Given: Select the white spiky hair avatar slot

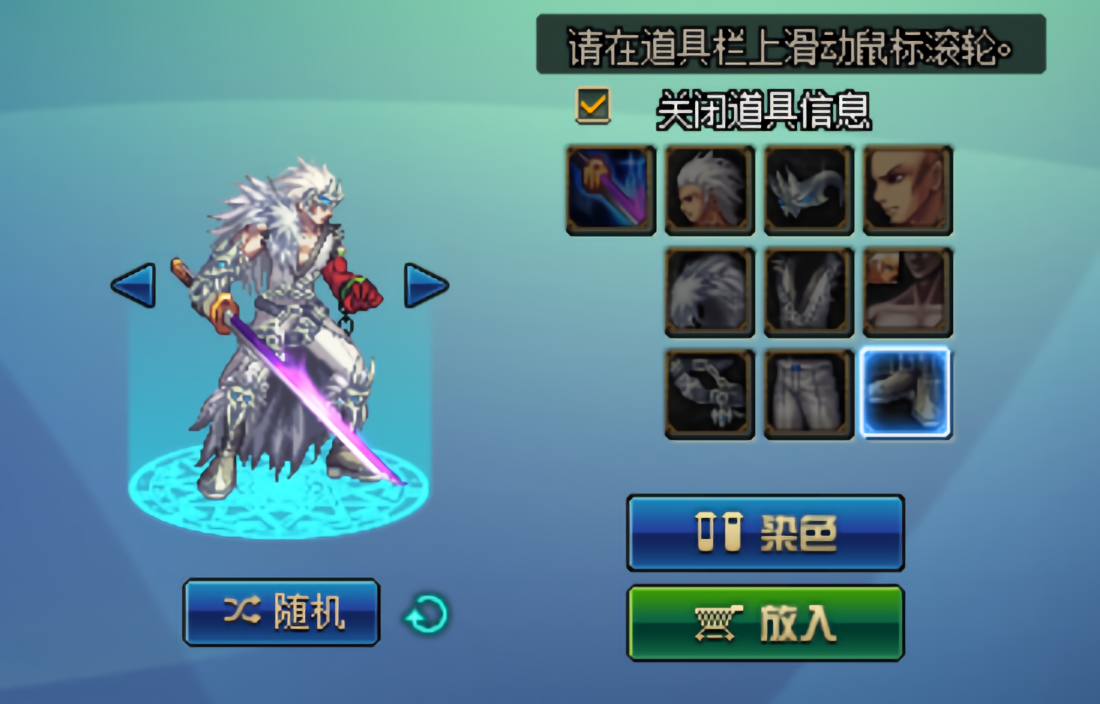Looking at the screenshot, I should pos(710,190).
